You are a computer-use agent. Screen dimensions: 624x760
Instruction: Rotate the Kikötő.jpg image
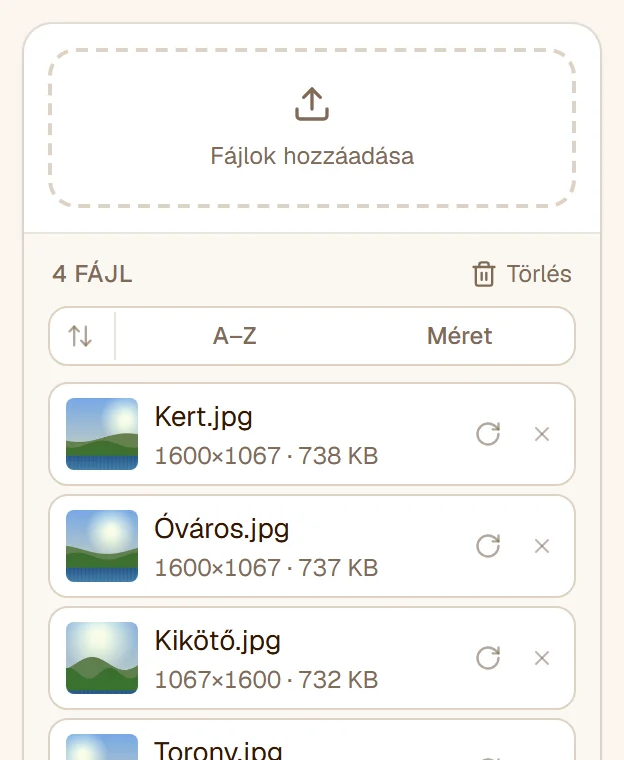[488, 658]
